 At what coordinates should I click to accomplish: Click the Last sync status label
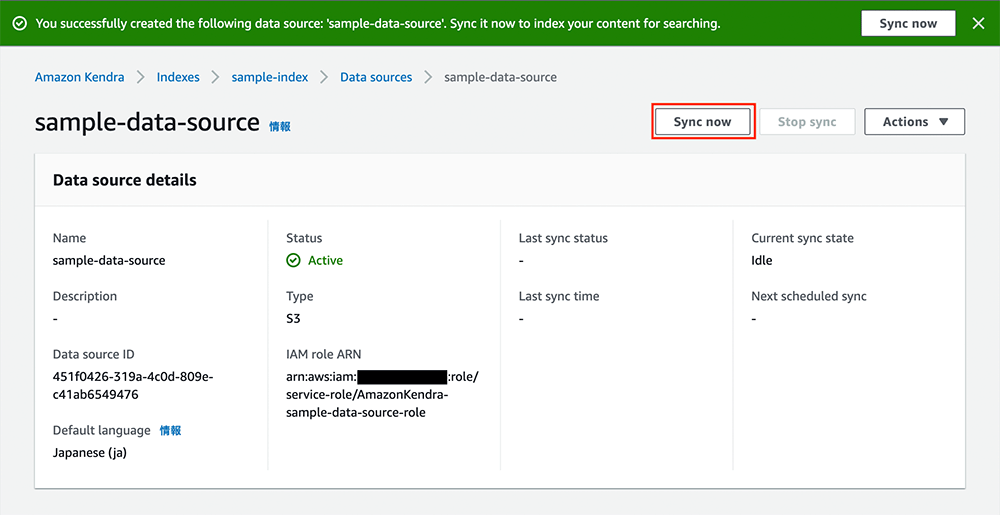563,238
